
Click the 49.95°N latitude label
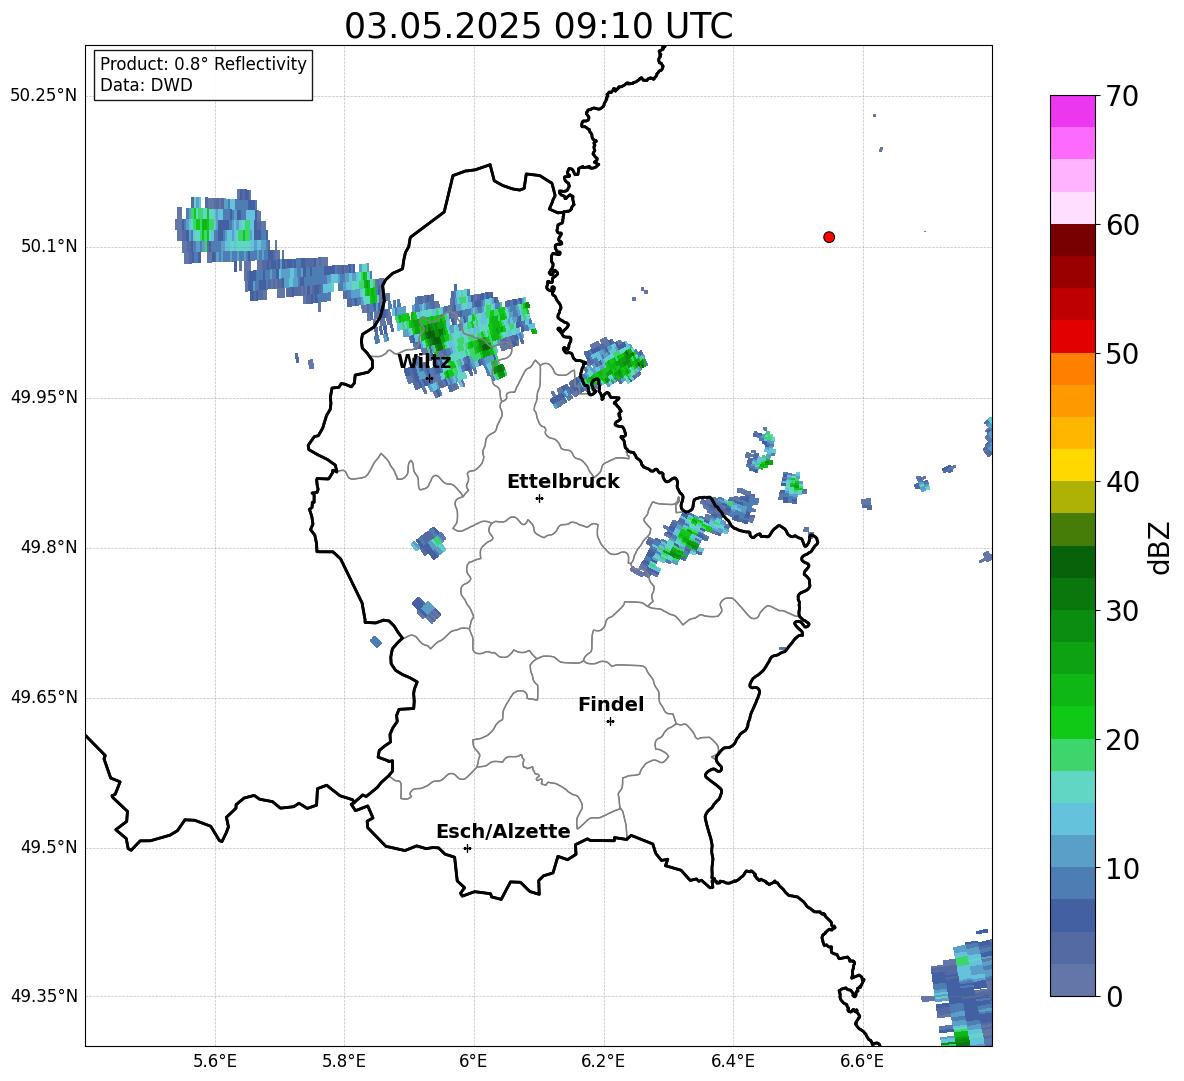[x=44, y=397]
